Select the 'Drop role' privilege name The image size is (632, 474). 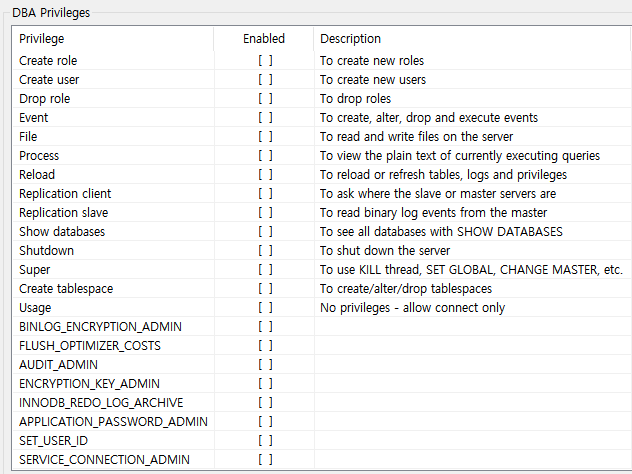tap(44, 98)
